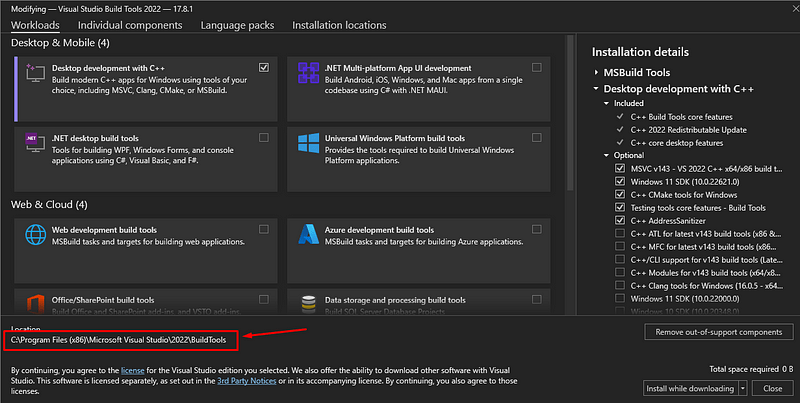This screenshot has width=800, height=403.
Task: Collapse the Included components list
Action: (606, 103)
